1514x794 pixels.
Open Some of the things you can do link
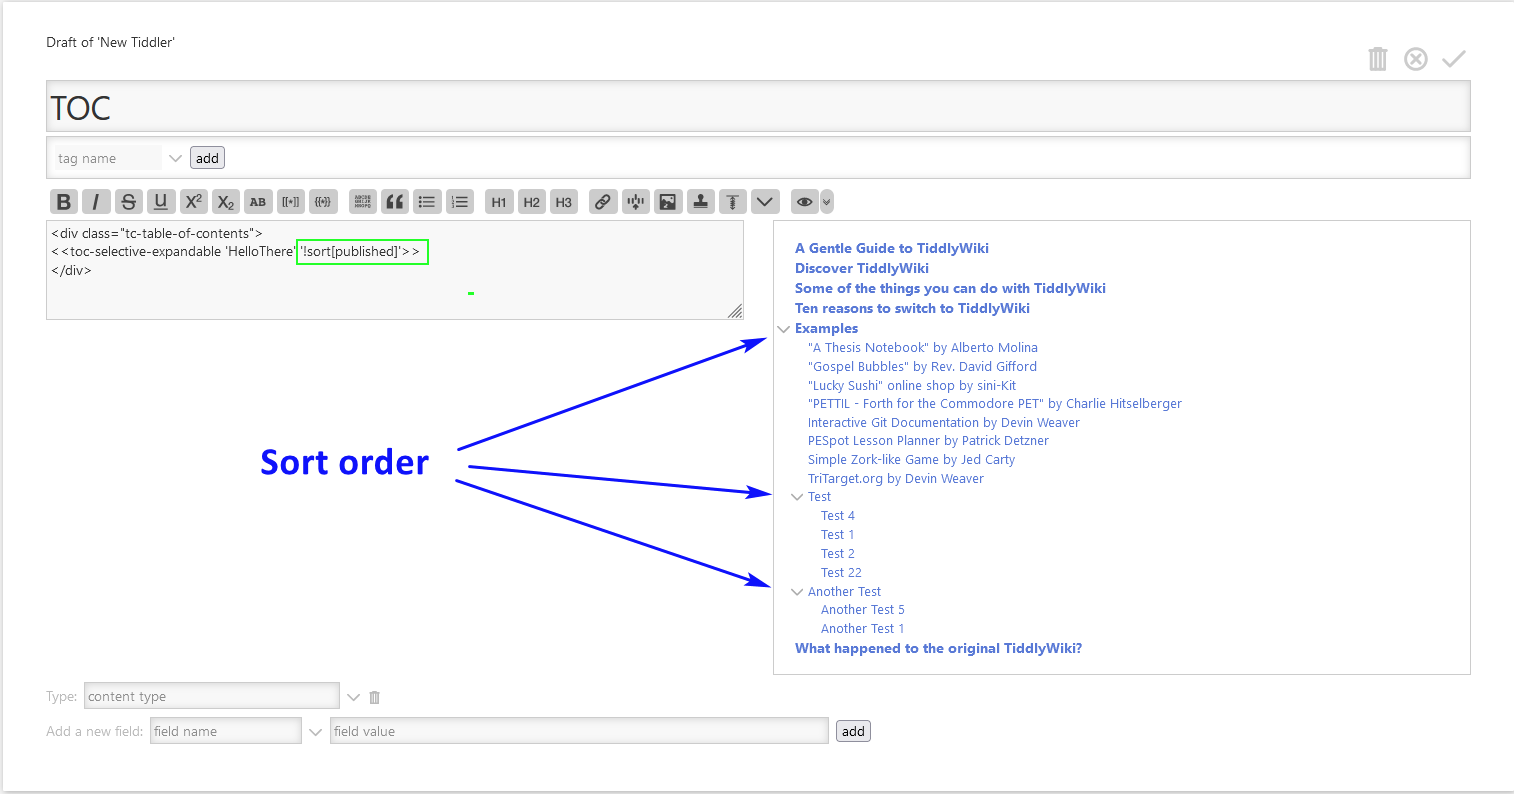click(950, 288)
